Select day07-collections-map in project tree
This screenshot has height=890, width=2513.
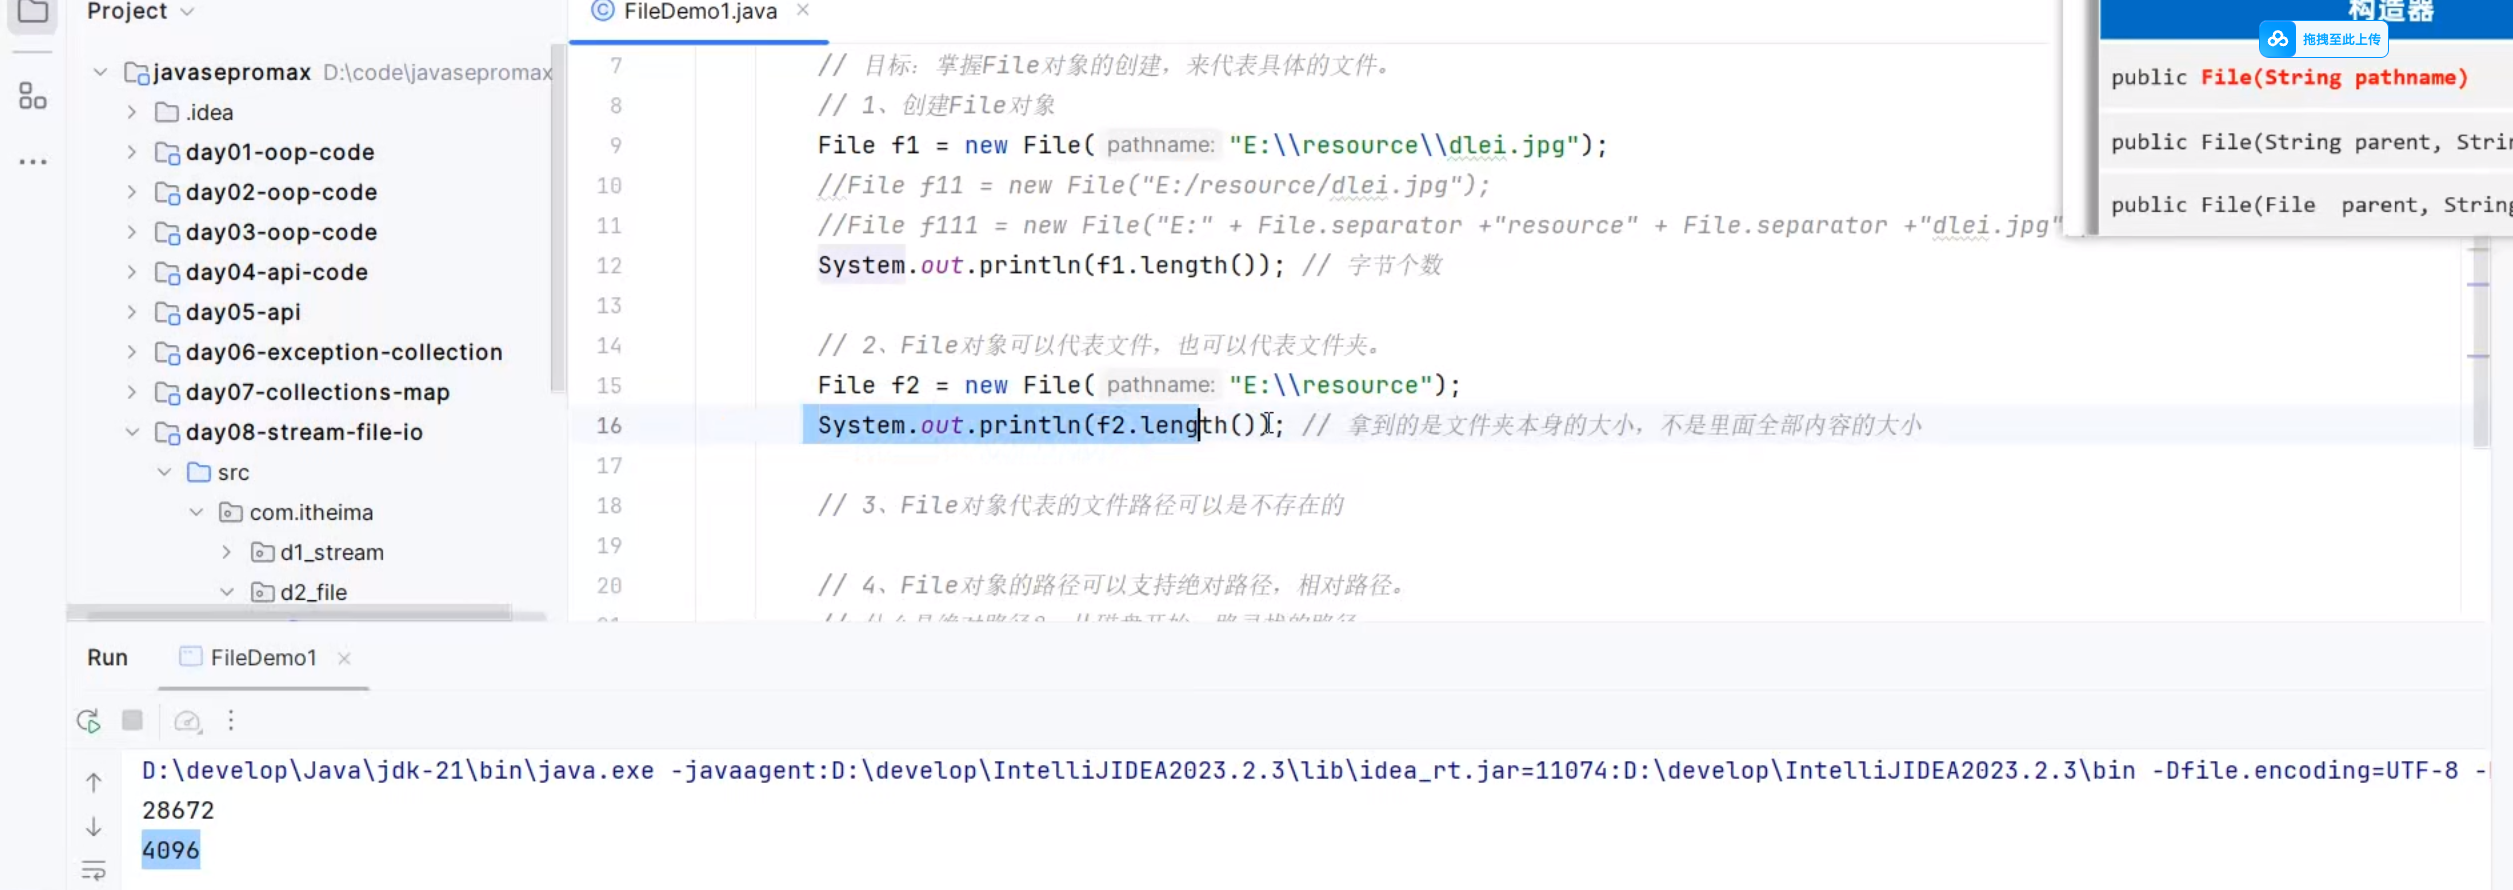[x=317, y=392]
